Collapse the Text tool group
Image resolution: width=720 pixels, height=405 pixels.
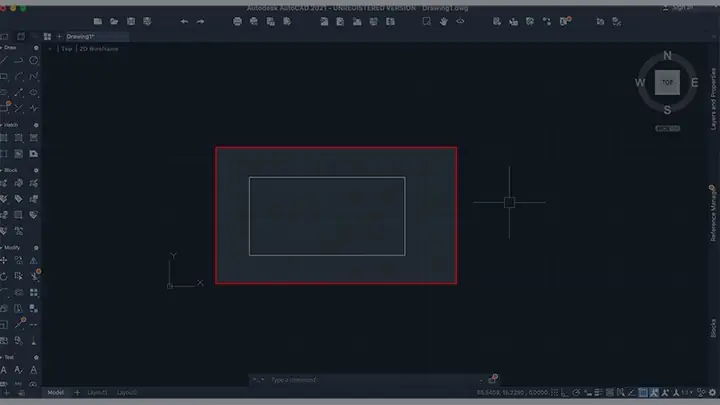tap(1, 357)
